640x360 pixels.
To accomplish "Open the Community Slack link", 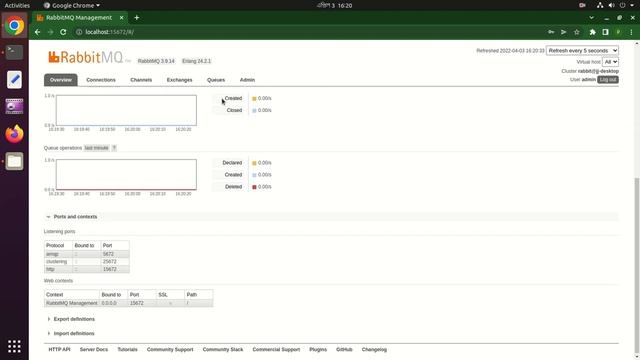I will point(223,350).
